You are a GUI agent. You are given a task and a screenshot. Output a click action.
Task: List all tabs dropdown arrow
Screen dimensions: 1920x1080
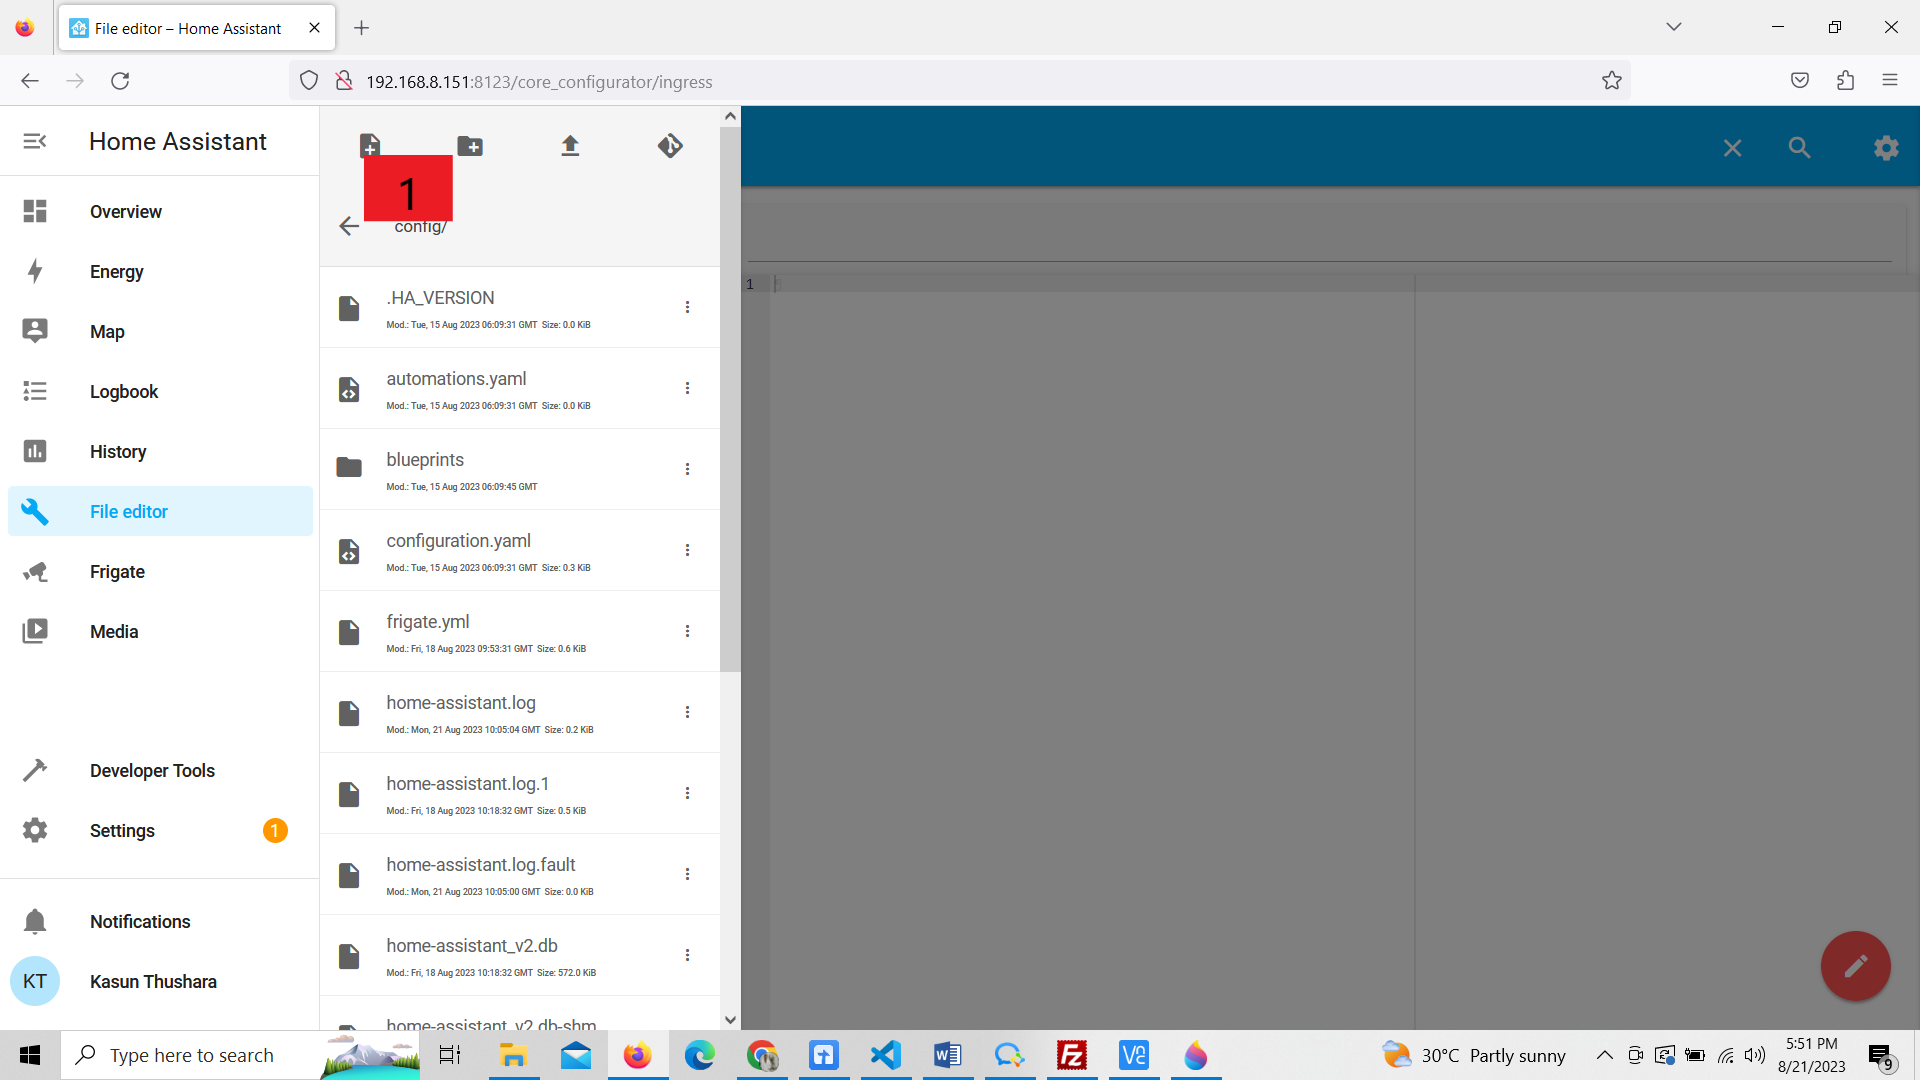[1674, 27]
